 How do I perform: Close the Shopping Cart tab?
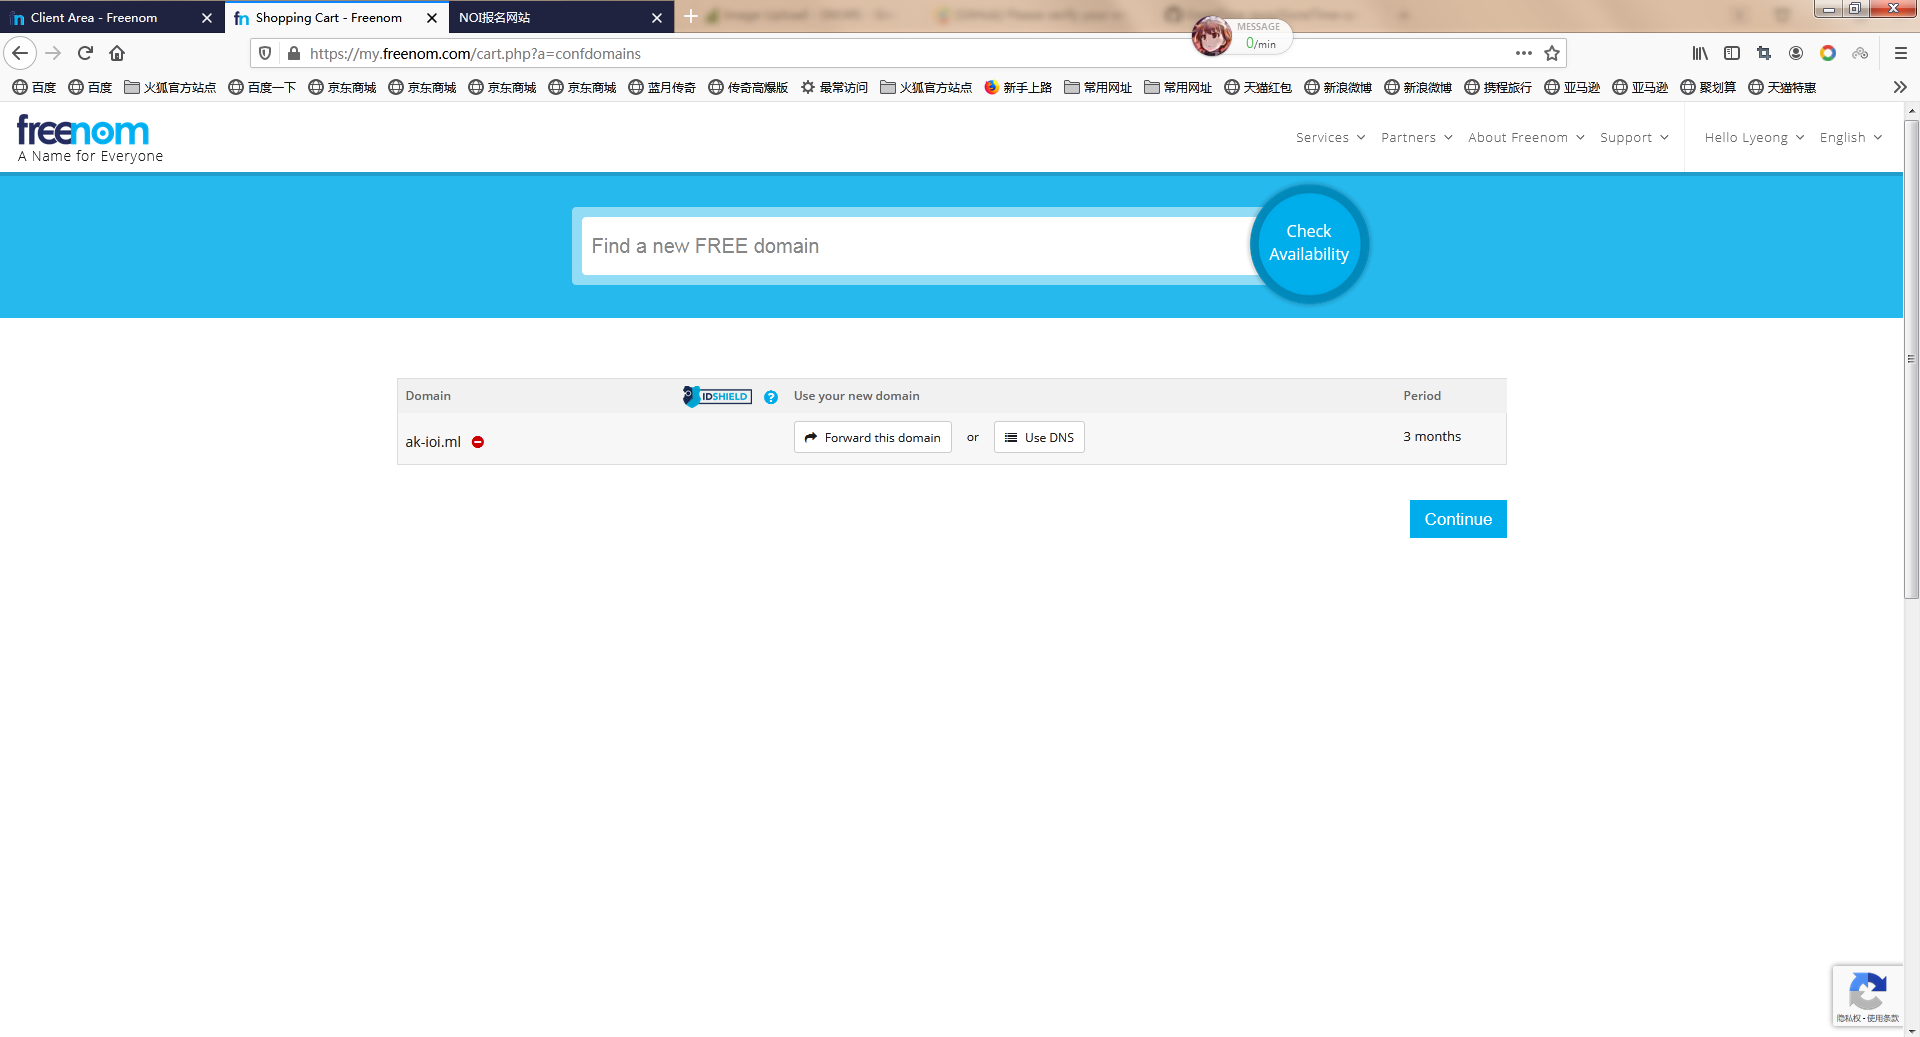coord(432,18)
